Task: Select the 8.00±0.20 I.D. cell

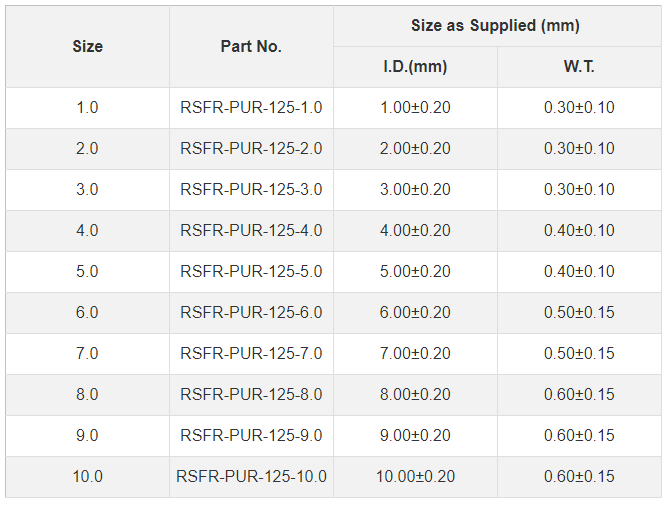Action: (x=415, y=394)
